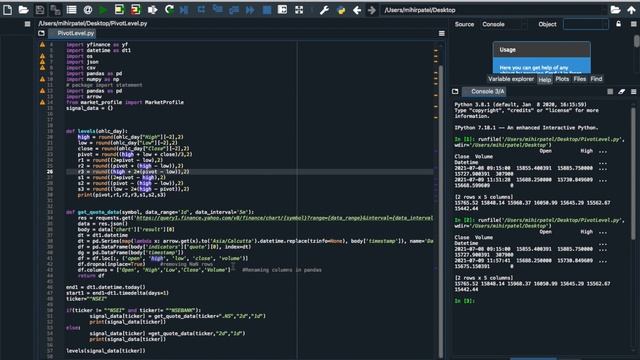Browse for a working directory folder icon
The height and width of the screenshot is (360, 640).
coord(616,10)
